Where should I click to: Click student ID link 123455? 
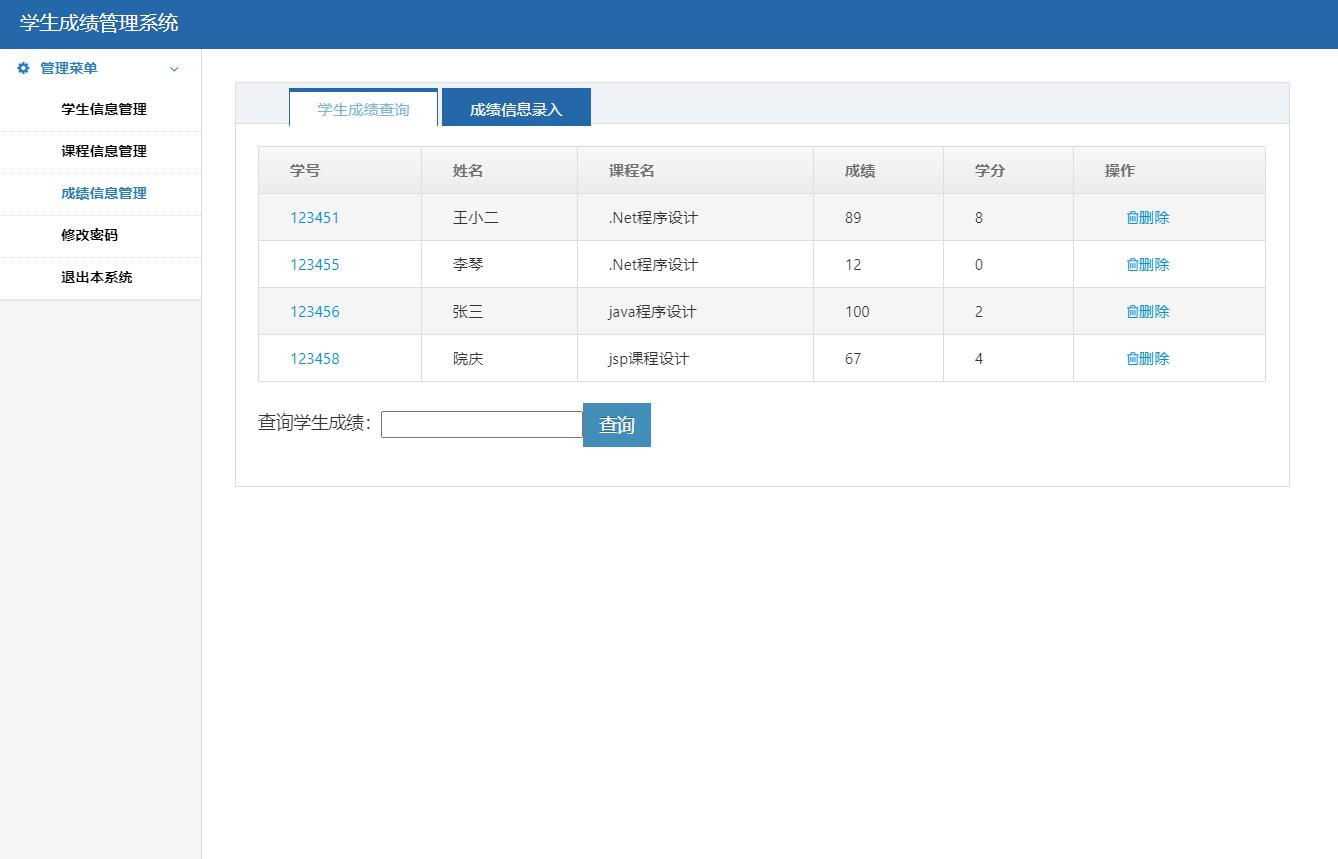pyautogui.click(x=315, y=264)
